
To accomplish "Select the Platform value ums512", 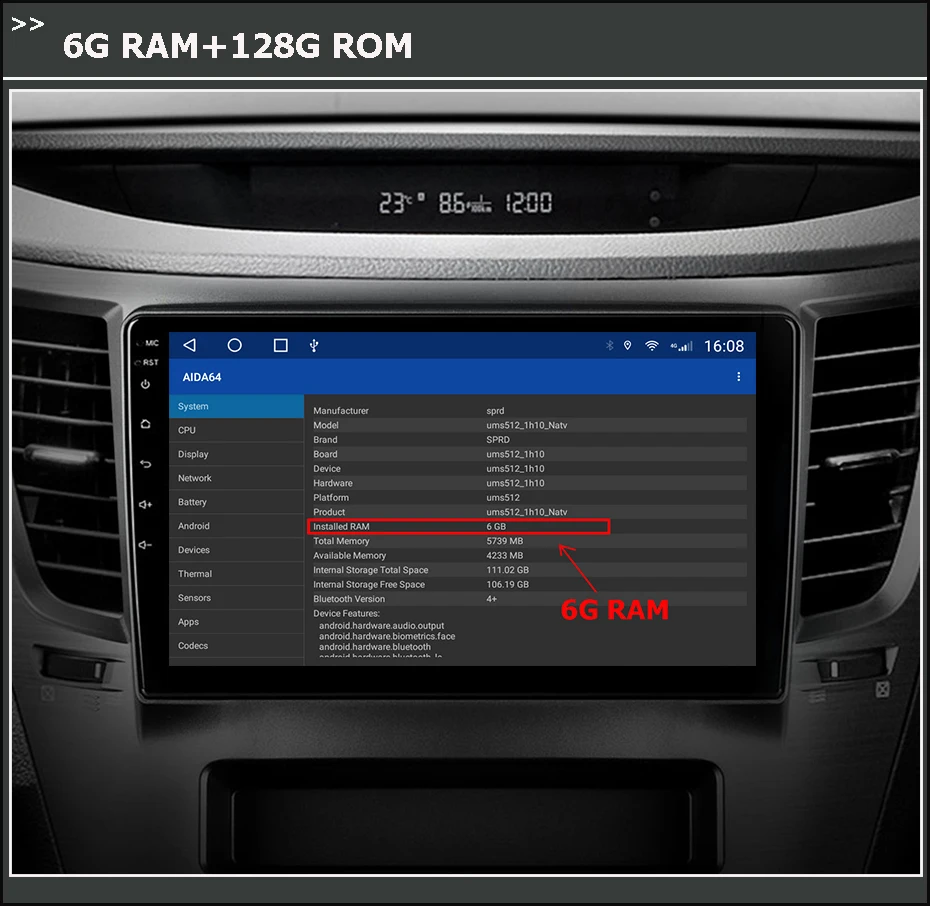I will click(x=503, y=497).
